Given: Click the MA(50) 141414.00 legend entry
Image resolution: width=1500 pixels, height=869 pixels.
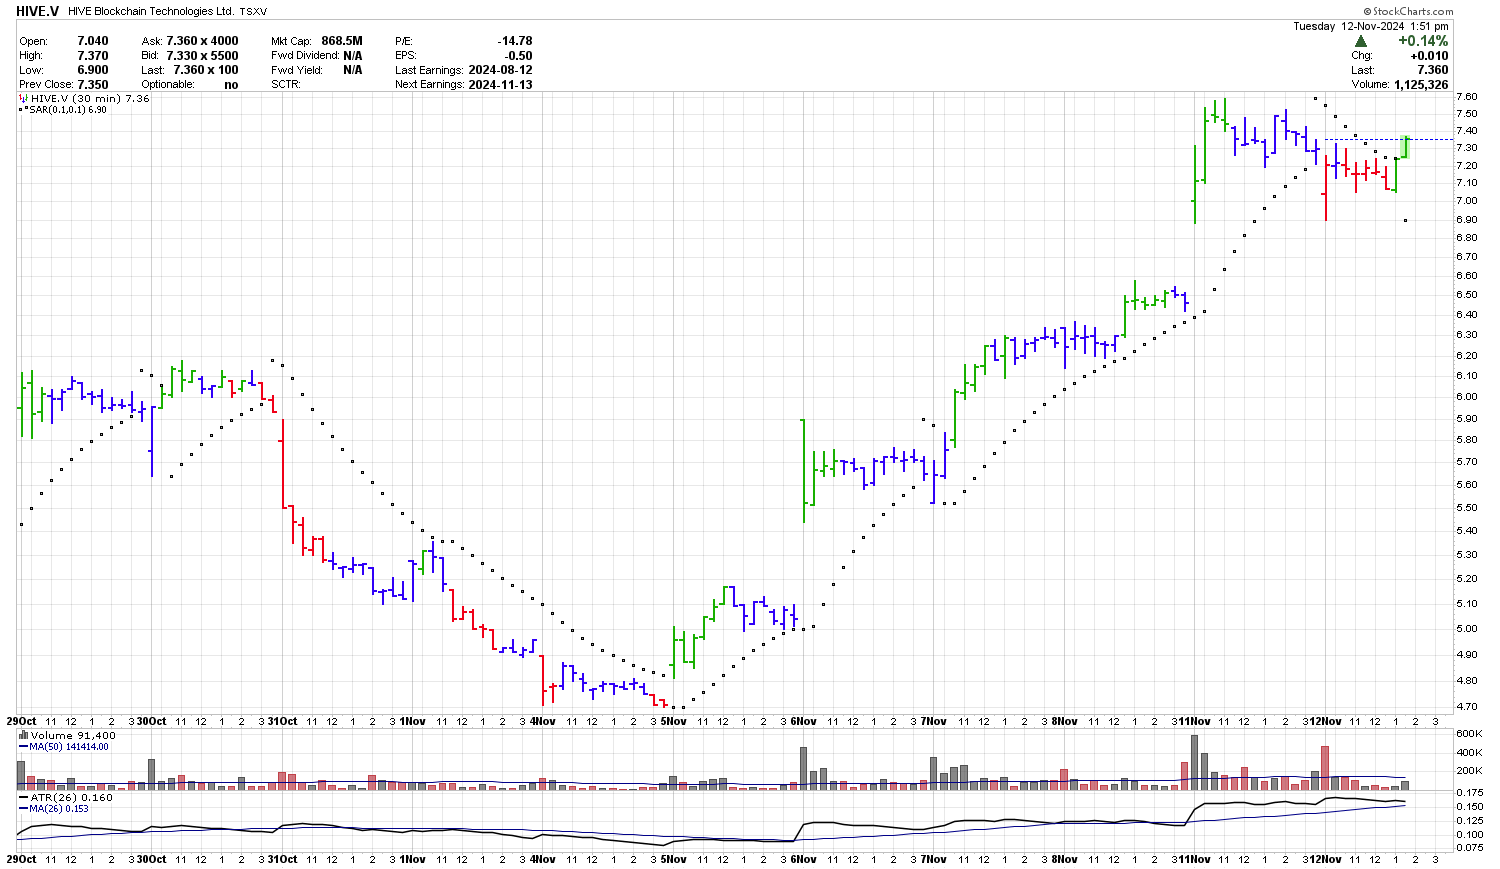Looking at the screenshot, I should tap(68, 746).
